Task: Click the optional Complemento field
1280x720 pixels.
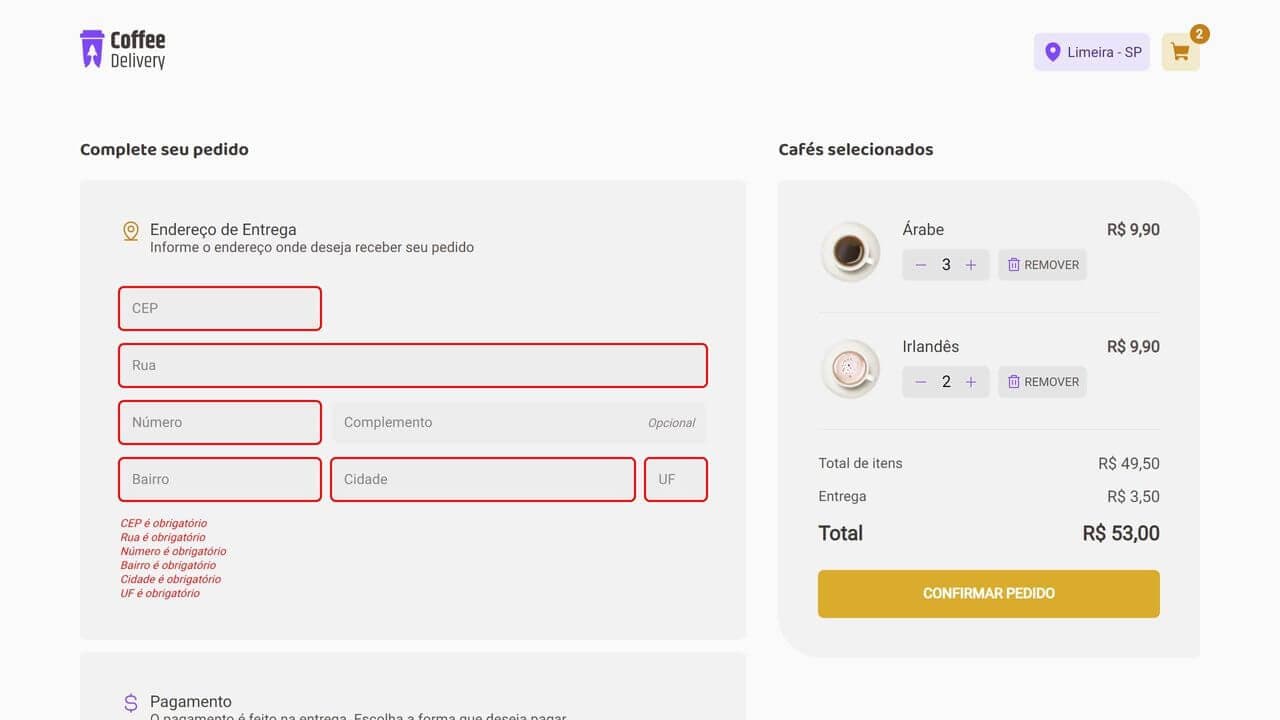Action: coord(518,422)
